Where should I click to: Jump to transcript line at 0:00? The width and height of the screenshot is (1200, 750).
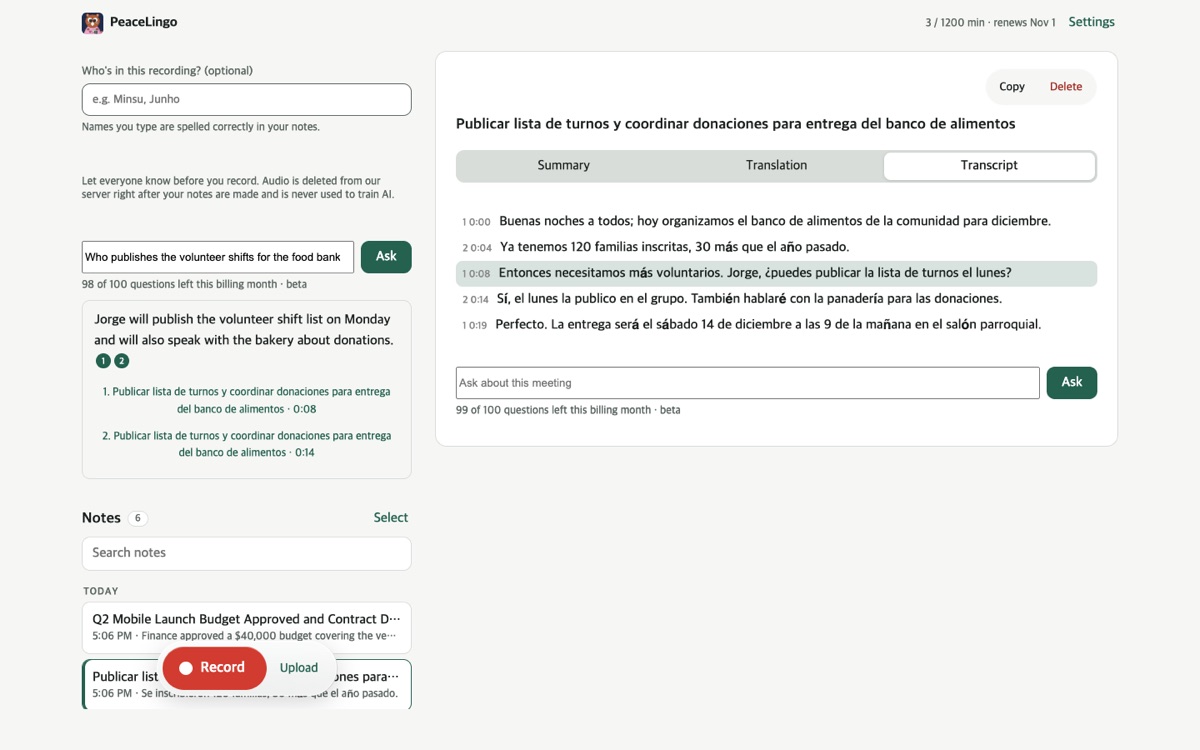click(776, 221)
